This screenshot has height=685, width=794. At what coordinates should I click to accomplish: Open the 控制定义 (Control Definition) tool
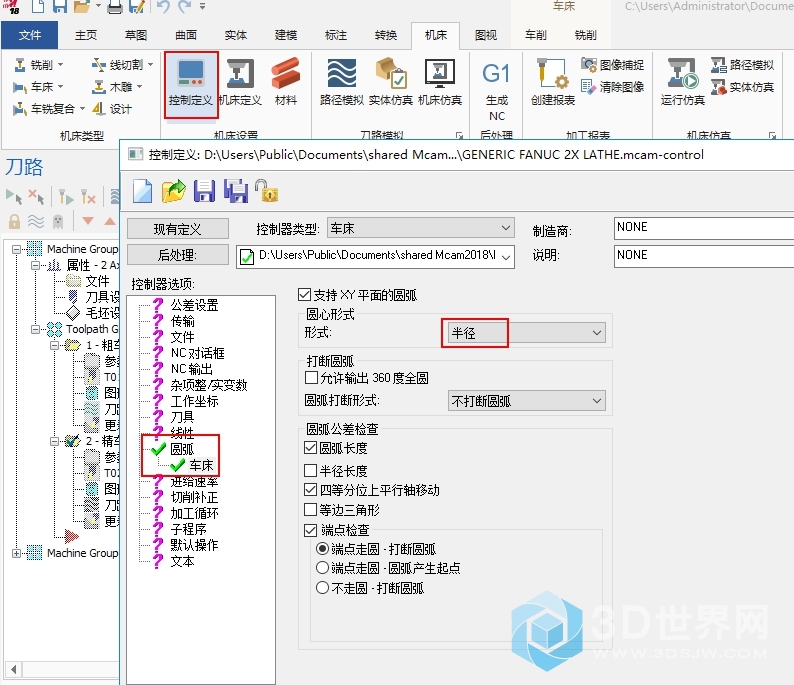(191, 84)
